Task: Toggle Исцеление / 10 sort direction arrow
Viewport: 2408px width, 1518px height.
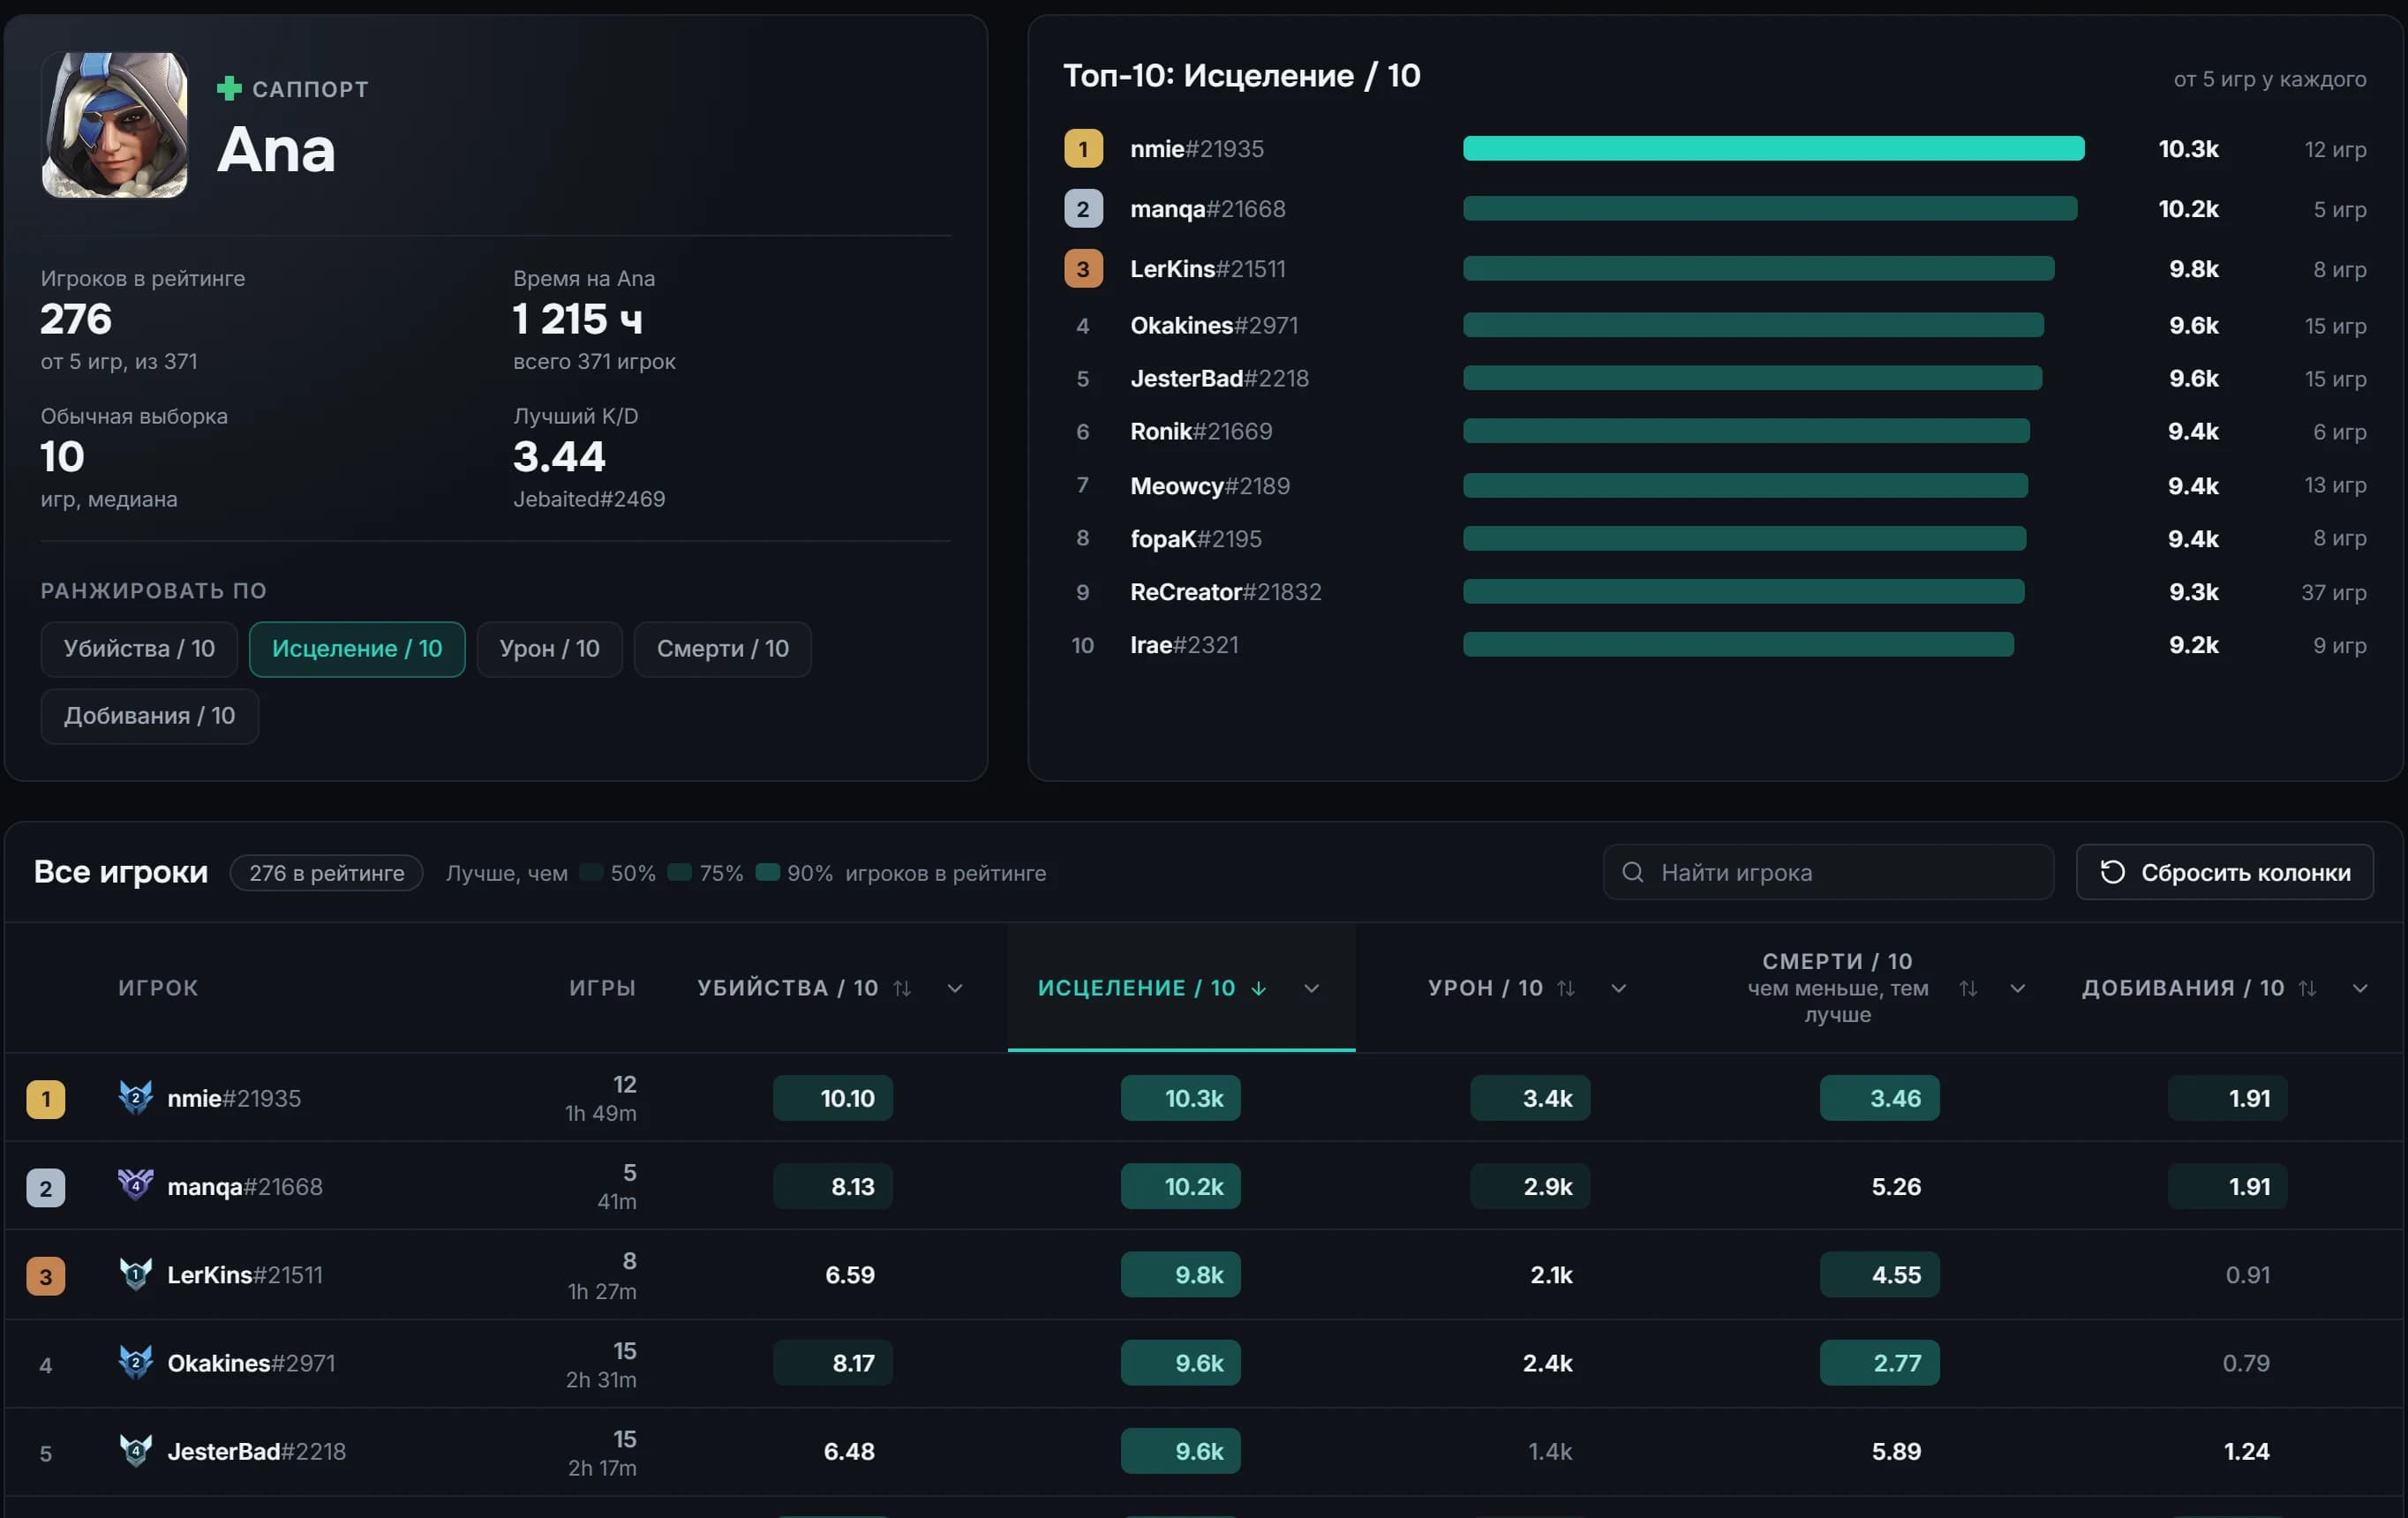Action: pyautogui.click(x=1259, y=988)
